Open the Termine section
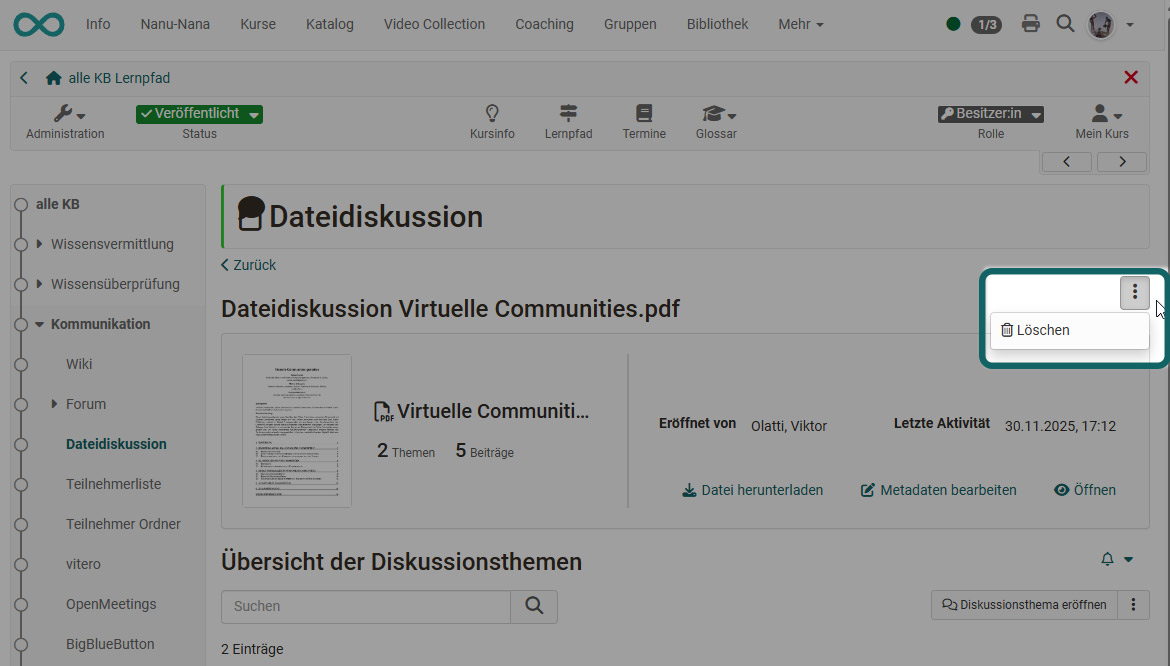Viewport: 1170px width, 666px height. 644,122
